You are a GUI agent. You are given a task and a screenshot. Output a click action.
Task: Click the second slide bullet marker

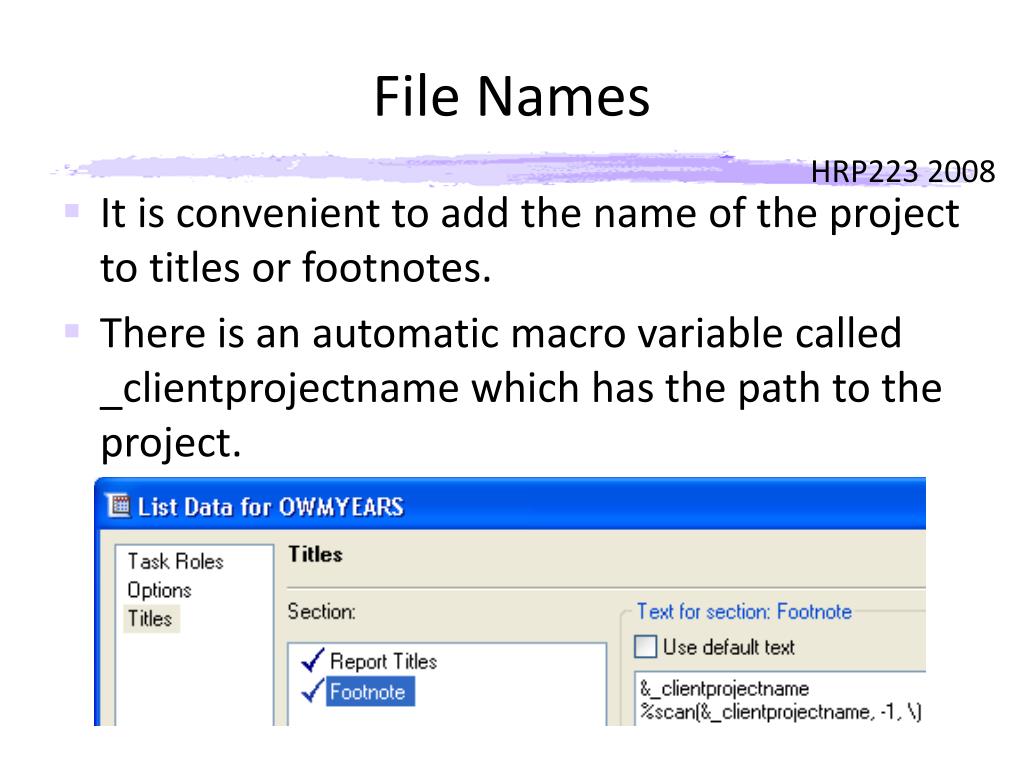[x=72, y=331]
